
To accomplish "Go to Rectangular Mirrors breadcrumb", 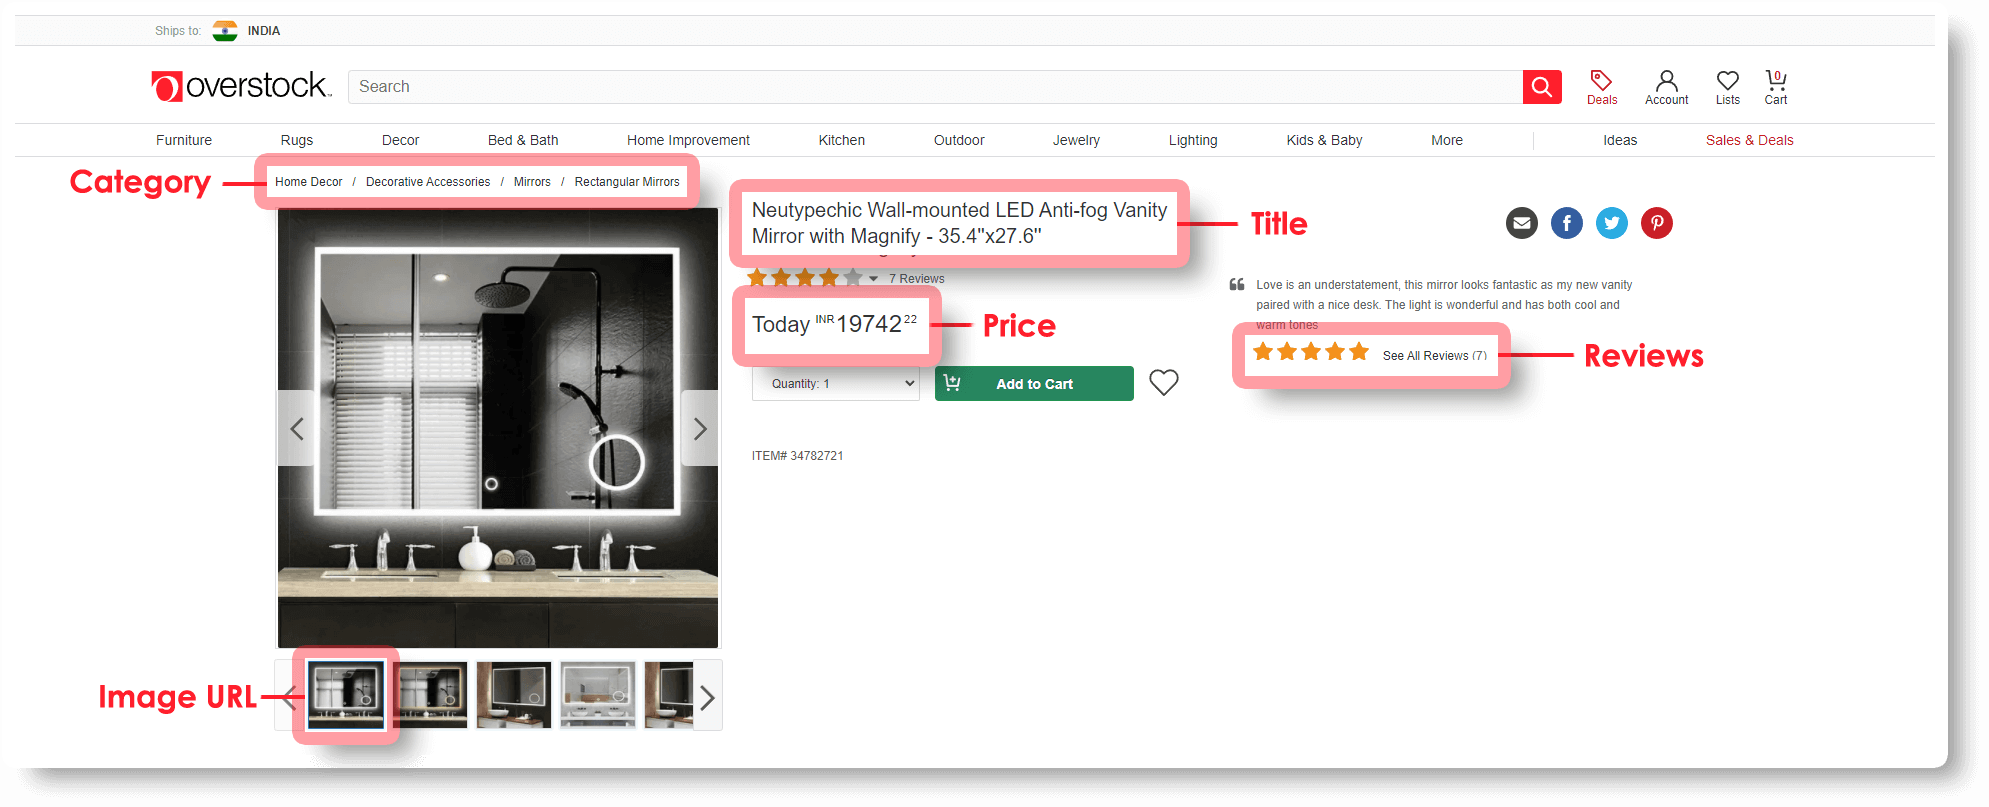I will click(x=627, y=182).
